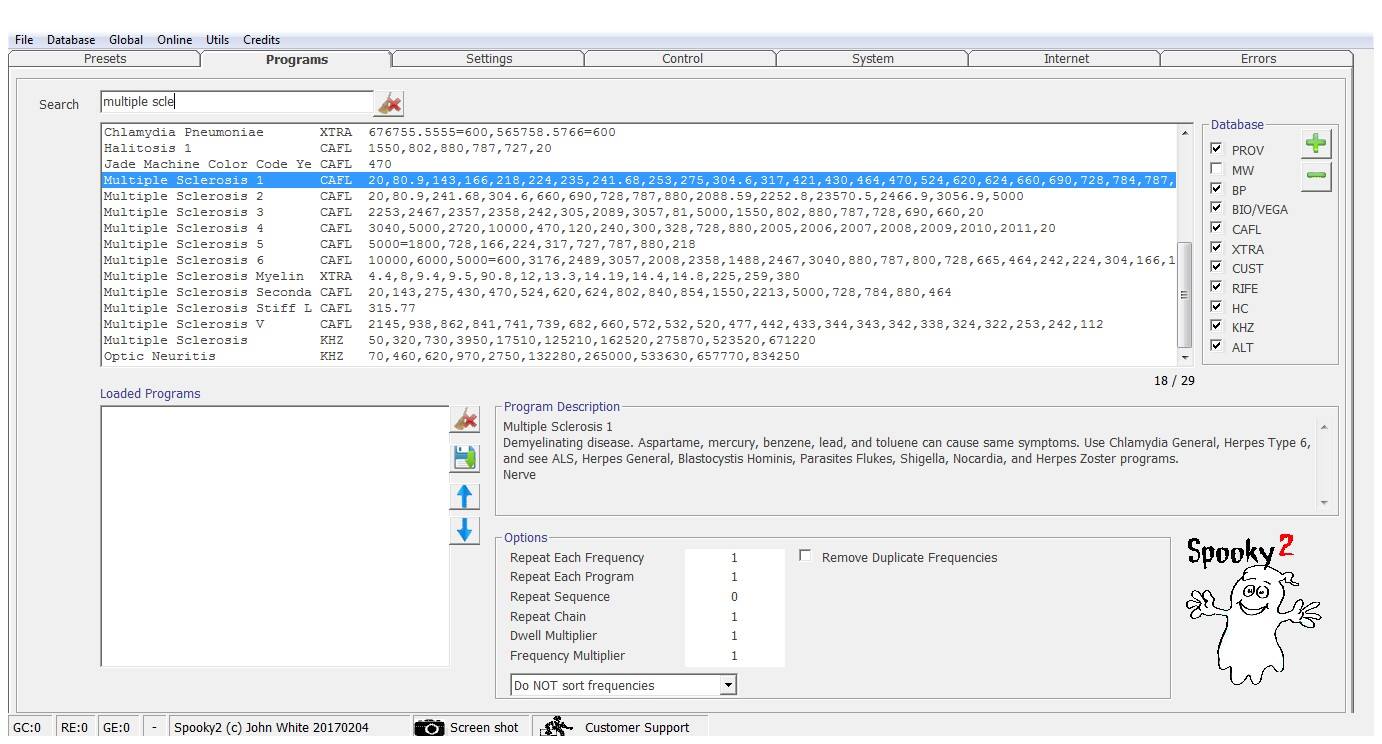Save loaded programs with disk icon
The width and height of the screenshot is (1382, 744).
[x=465, y=458]
